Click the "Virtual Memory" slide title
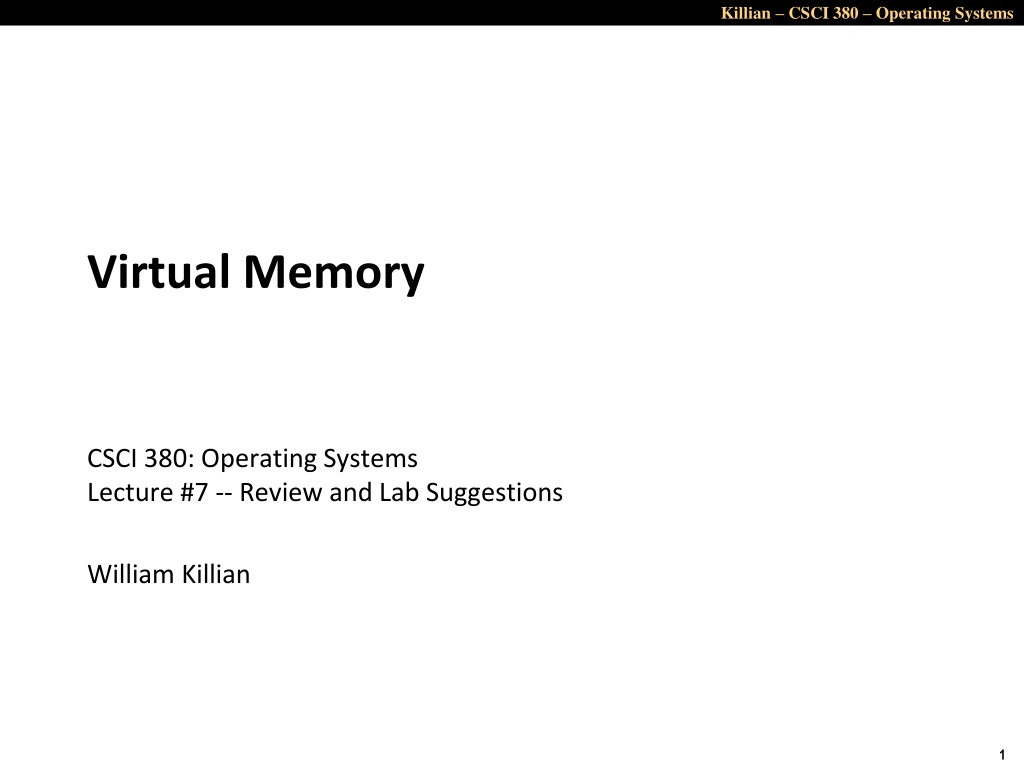This screenshot has height=768, width=1024. point(256,272)
